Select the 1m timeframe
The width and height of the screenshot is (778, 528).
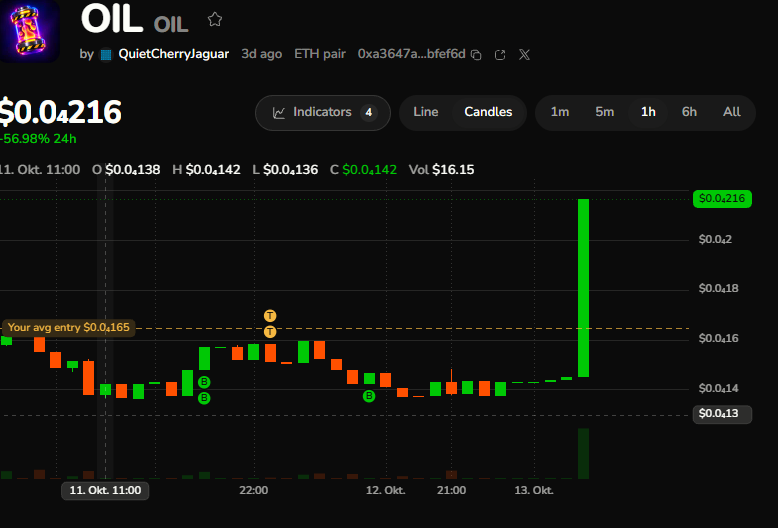click(x=560, y=112)
